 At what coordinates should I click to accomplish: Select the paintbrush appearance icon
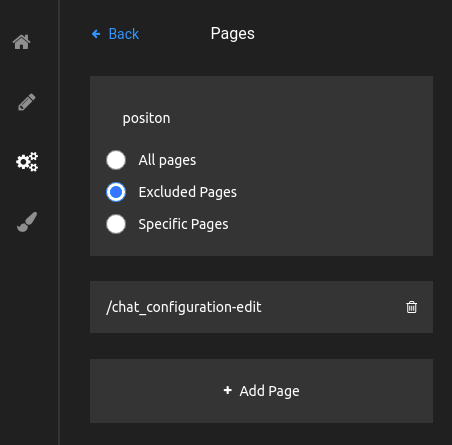pyautogui.click(x=27, y=222)
